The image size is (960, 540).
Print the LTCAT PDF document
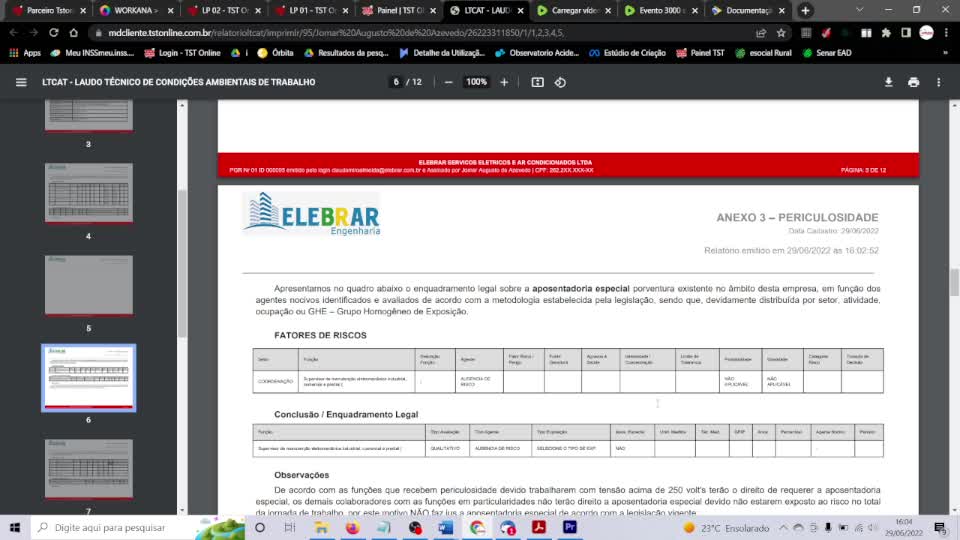(913, 82)
